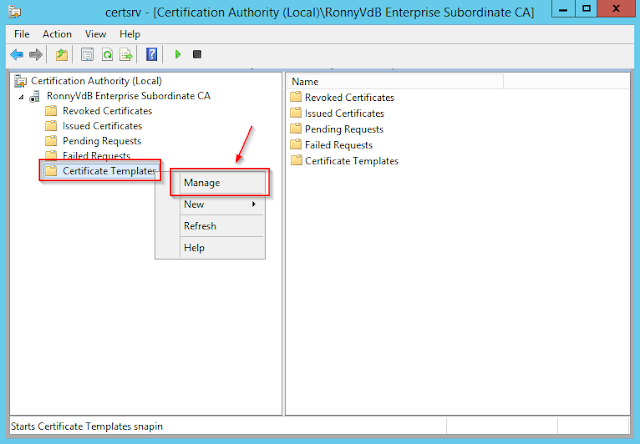Select Refresh in the context menu
The image size is (640, 444).
pos(199,226)
